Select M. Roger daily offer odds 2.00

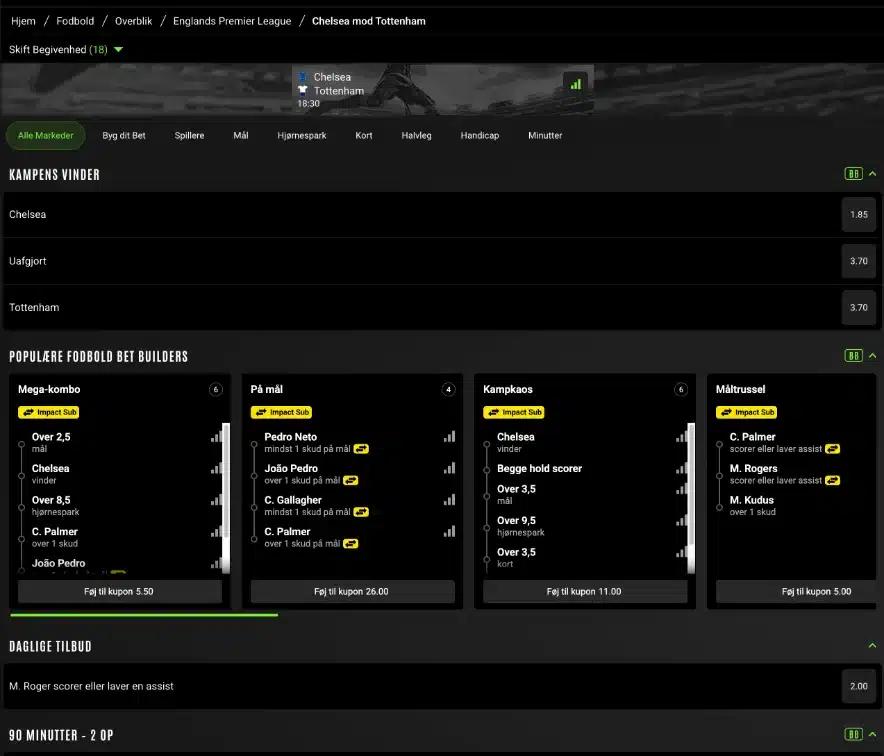pyautogui.click(x=859, y=686)
